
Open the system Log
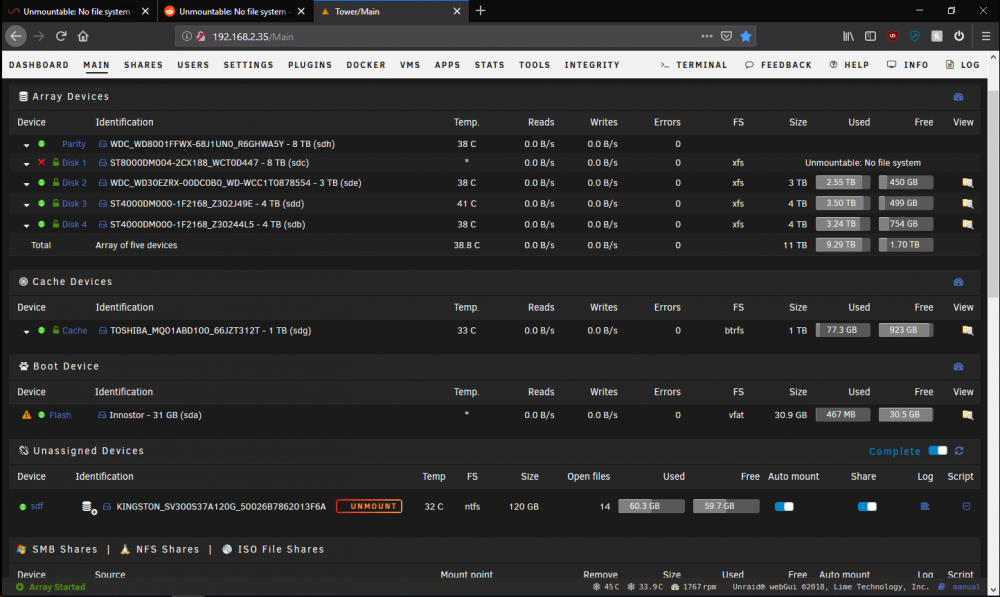[x=962, y=65]
